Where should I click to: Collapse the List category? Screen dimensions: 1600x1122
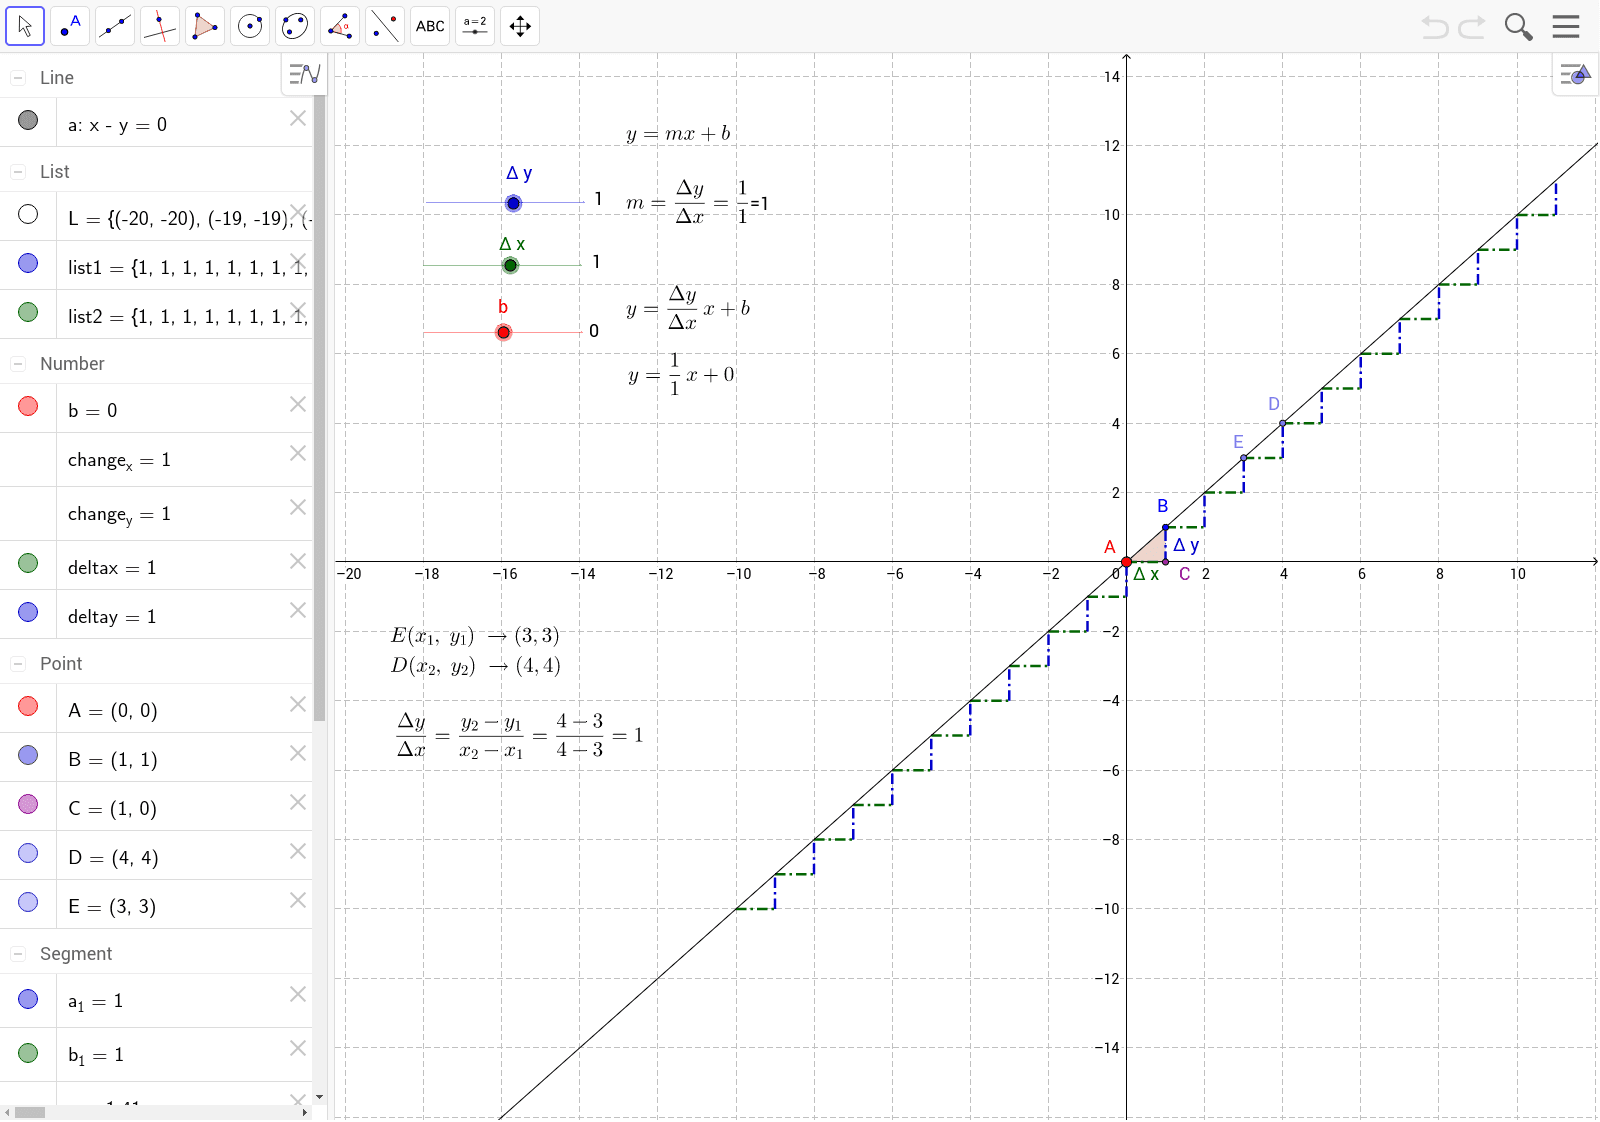[x=17, y=172]
